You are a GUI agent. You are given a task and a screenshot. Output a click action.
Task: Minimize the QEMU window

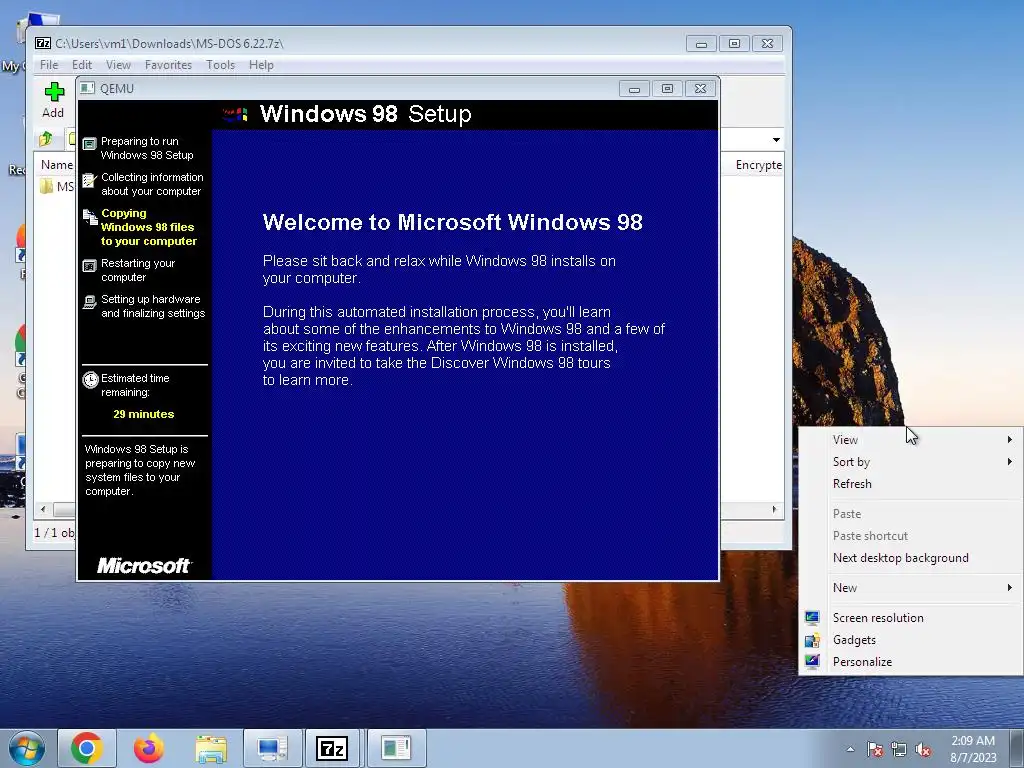(634, 89)
